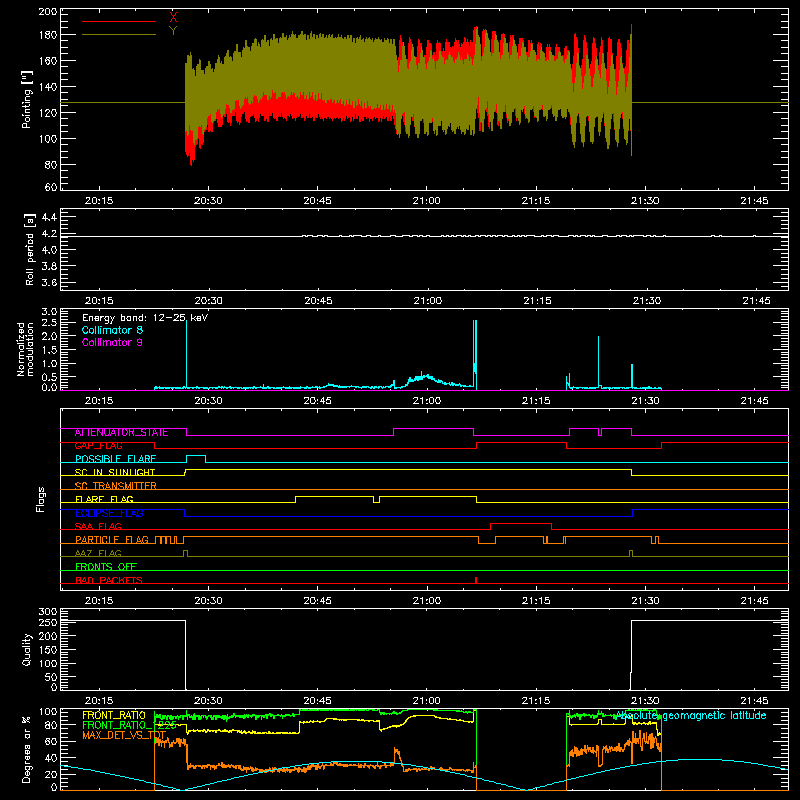Click the Y legend label in Pointing plot
This screenshot has height=800, width=800.
[x=173, y=31]
